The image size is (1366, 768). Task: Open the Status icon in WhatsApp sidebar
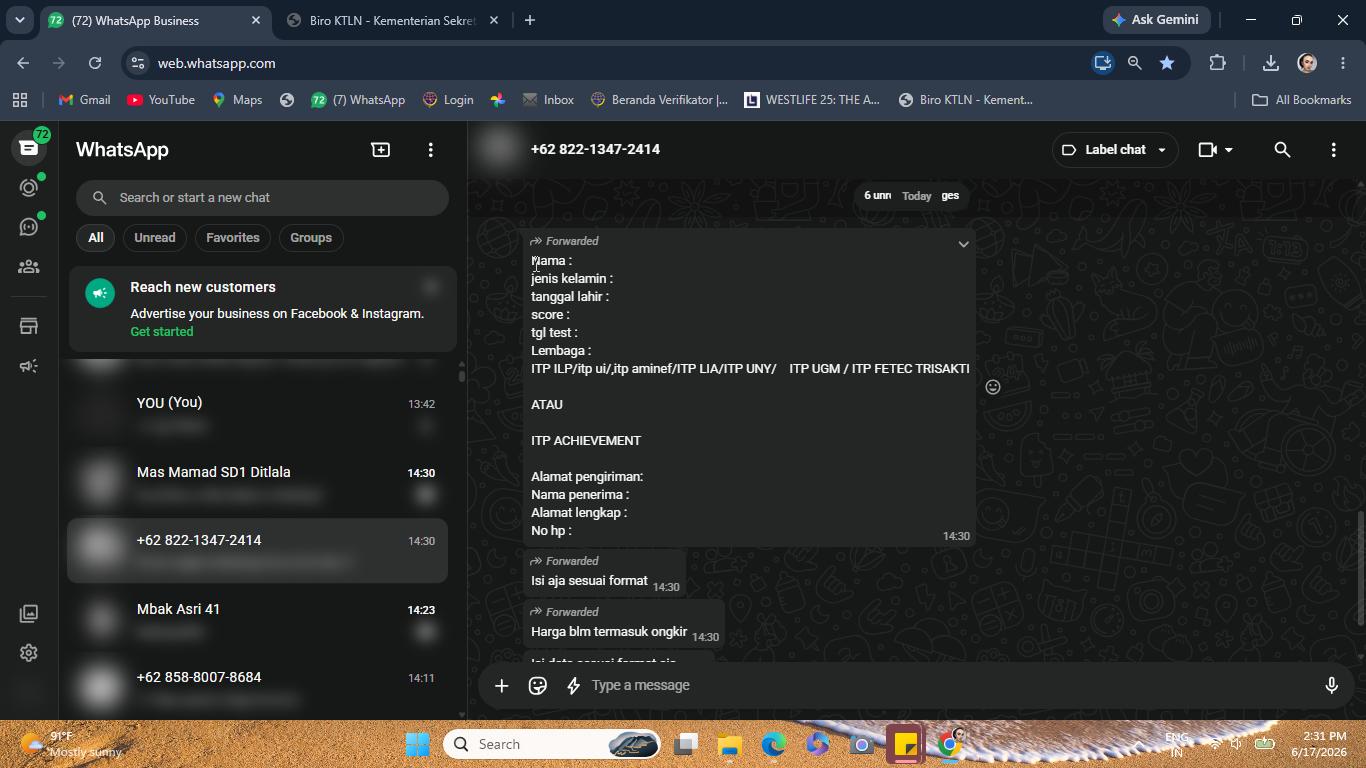[x=29, y=188]
